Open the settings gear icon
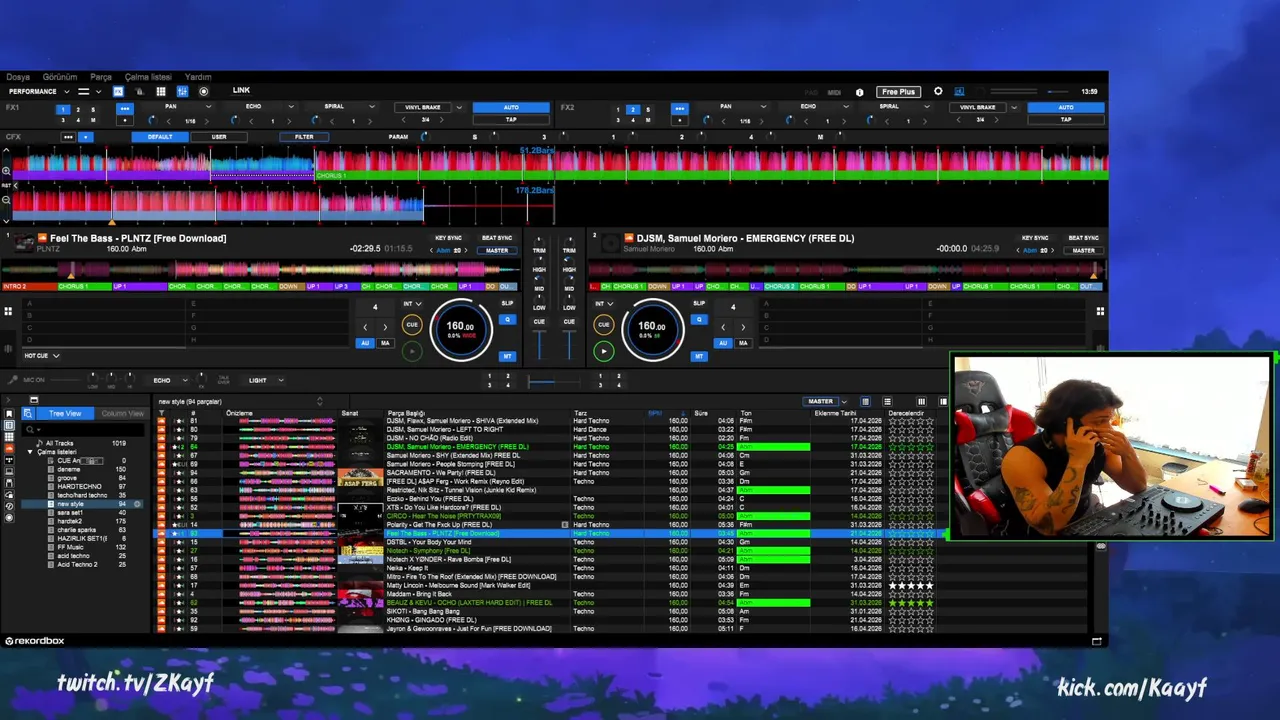Screen dimensions: 1280x720 [938, 91]
